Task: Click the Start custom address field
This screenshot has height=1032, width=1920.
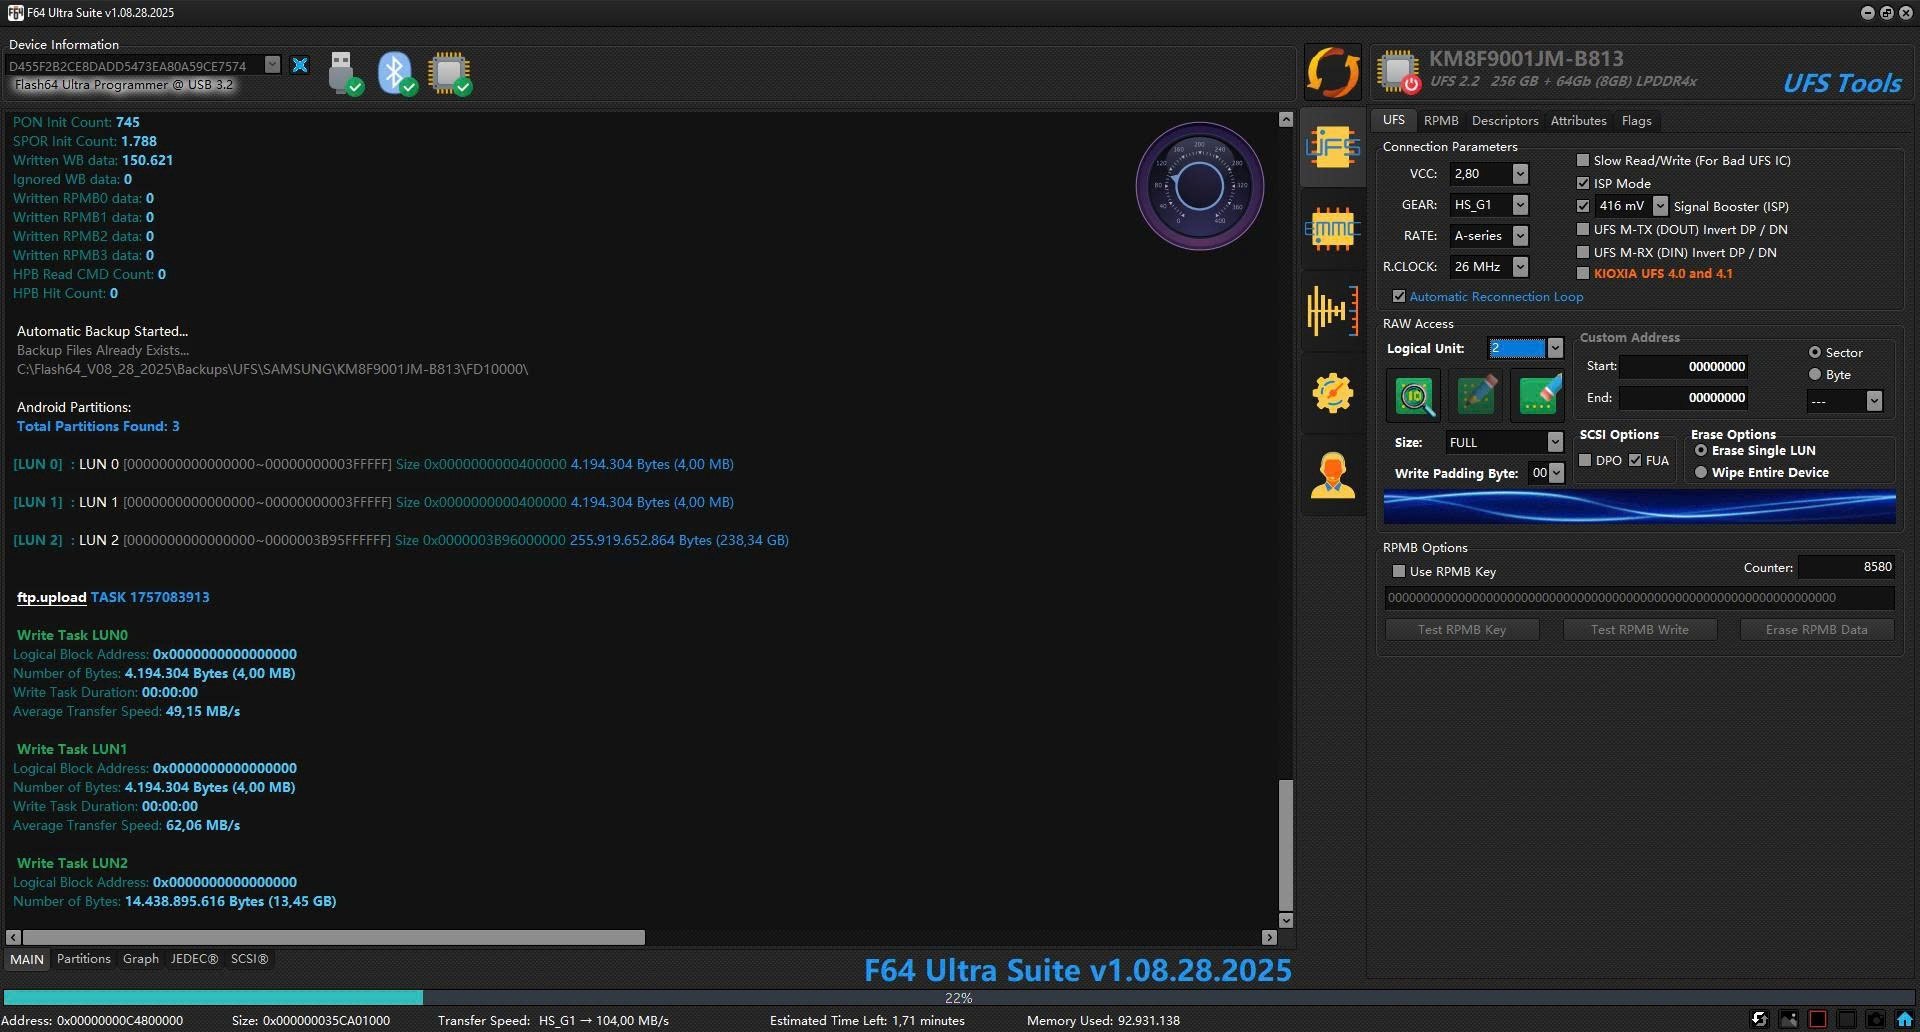Action: (1684, 366)
